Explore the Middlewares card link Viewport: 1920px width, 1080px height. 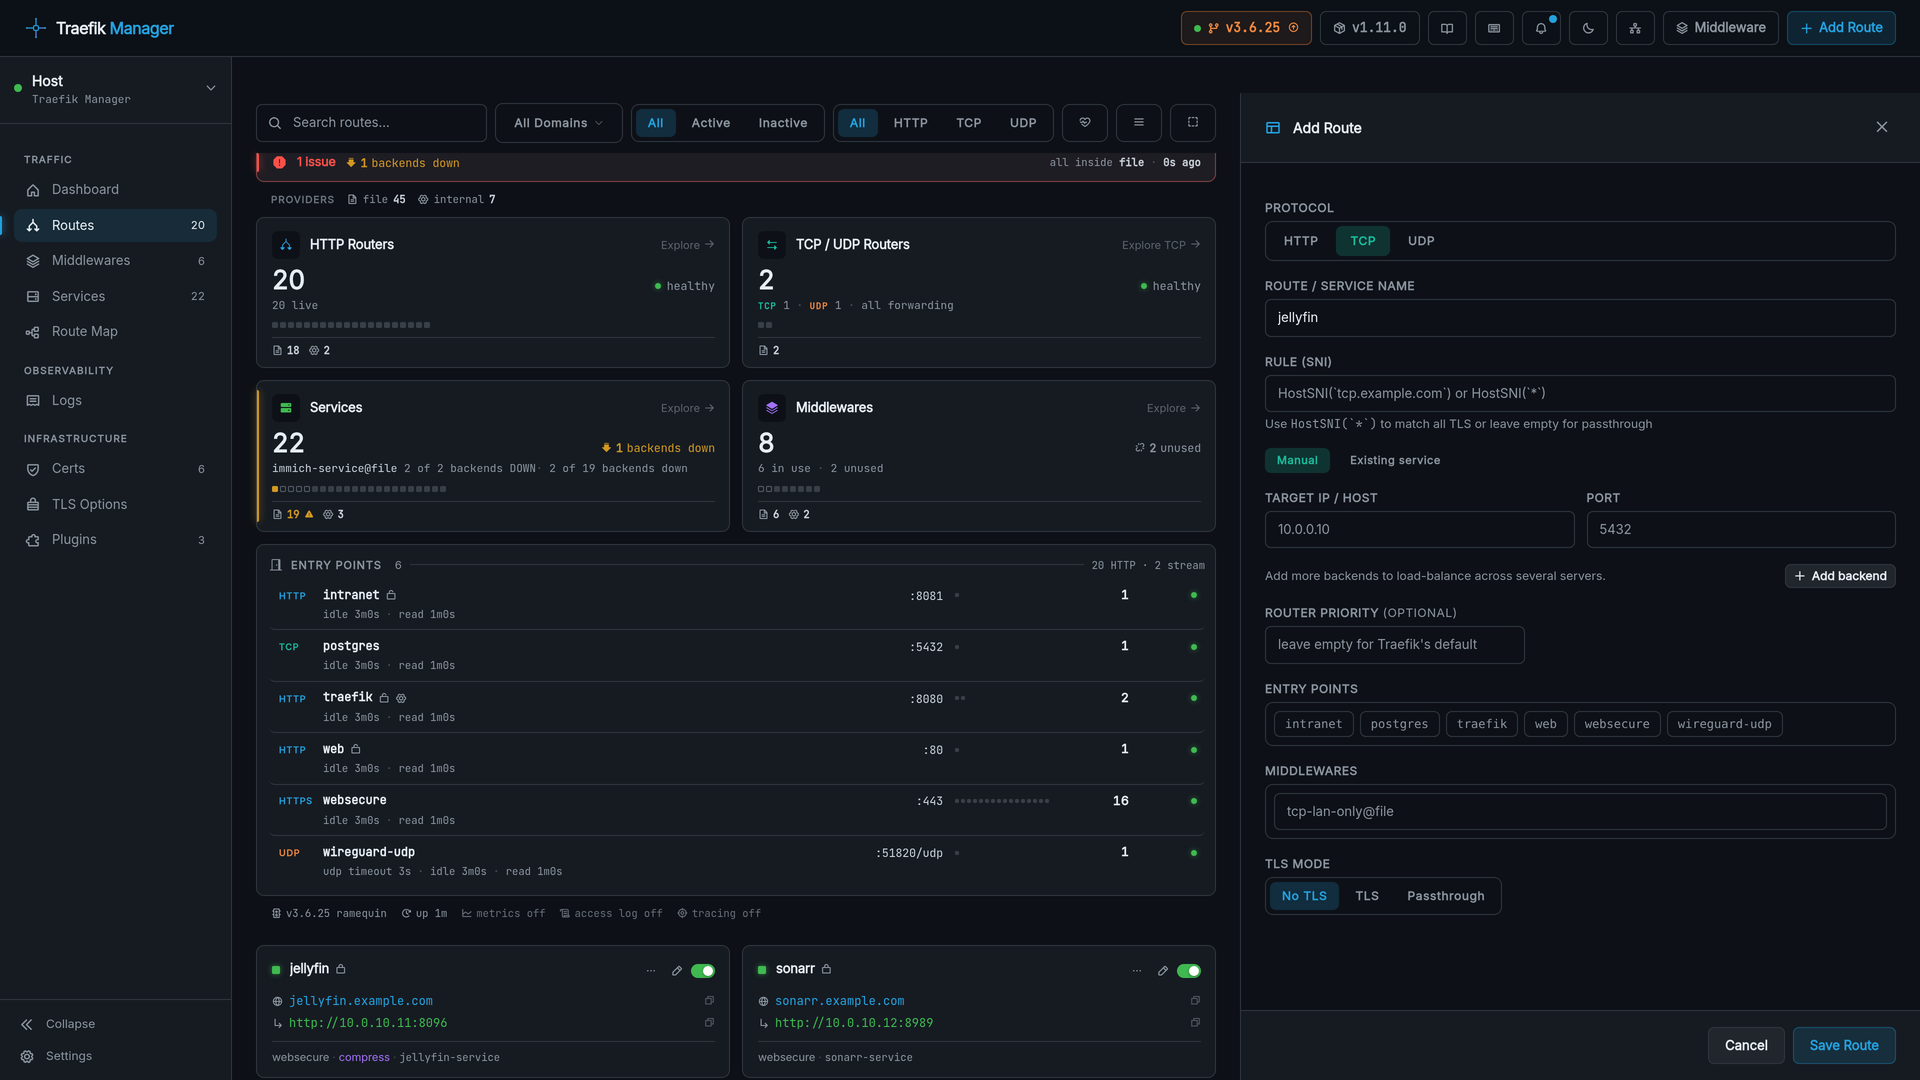pyautogui.click(x=1174, y=408)
